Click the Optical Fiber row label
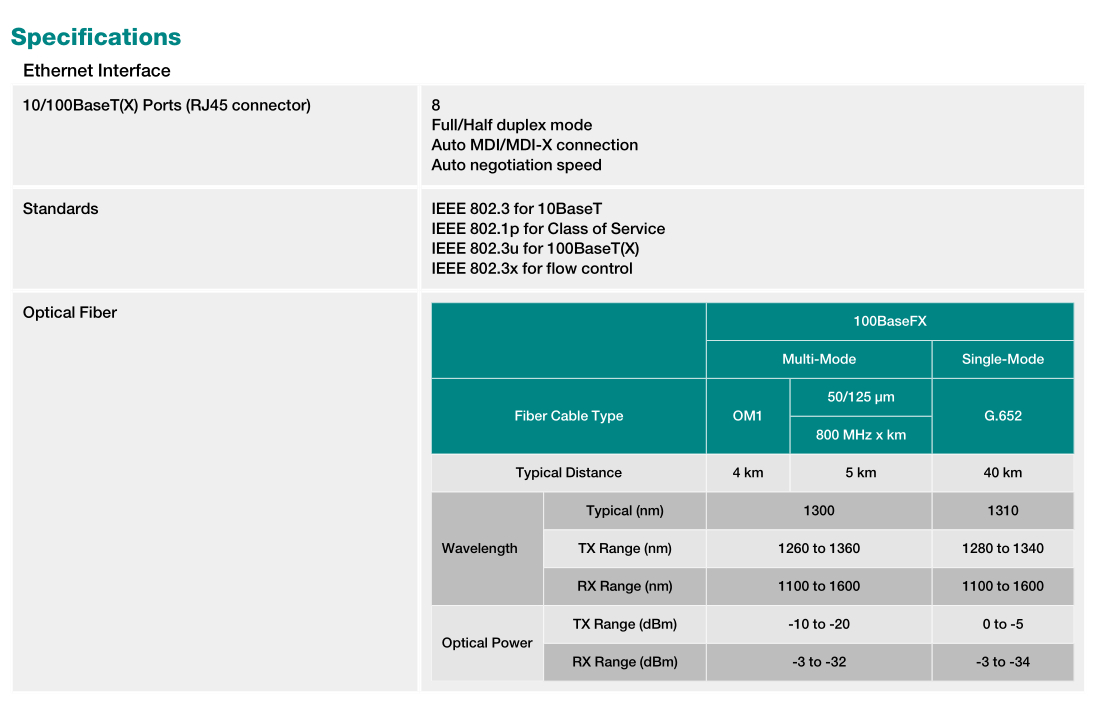The height and width of the screenshot is (704, 1099). (70, 313)
